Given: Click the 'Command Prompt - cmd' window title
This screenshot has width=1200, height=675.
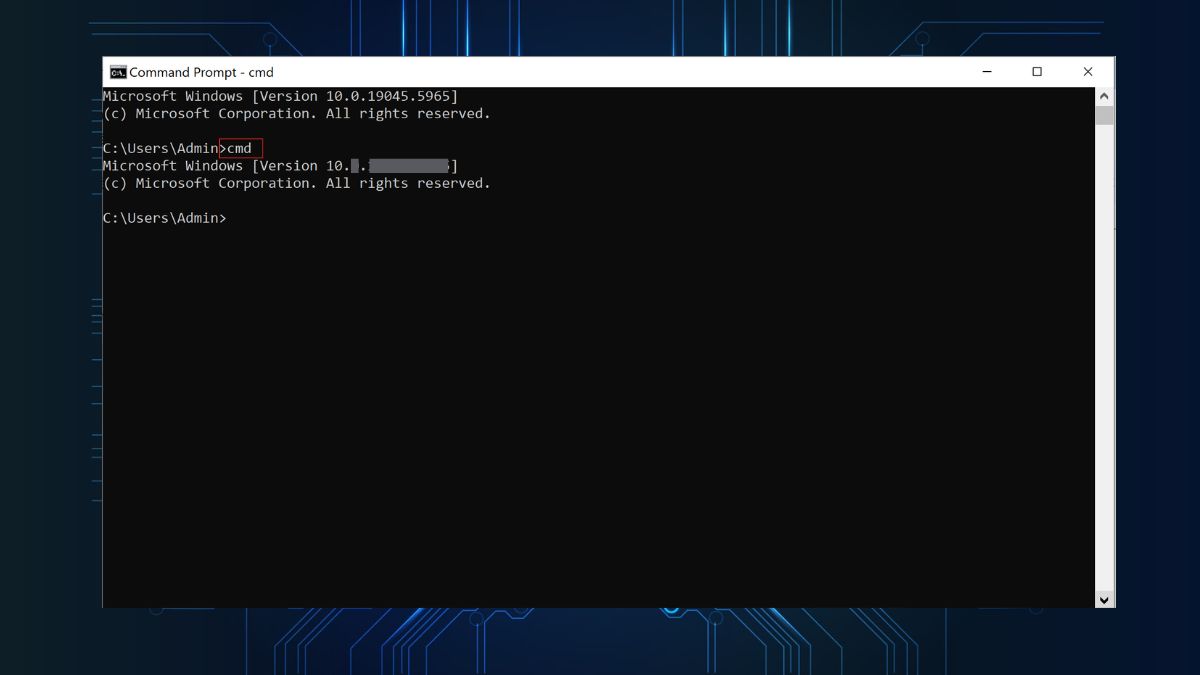Looking at the screenshot, I should pyautogui.click(x=201, y=72).
